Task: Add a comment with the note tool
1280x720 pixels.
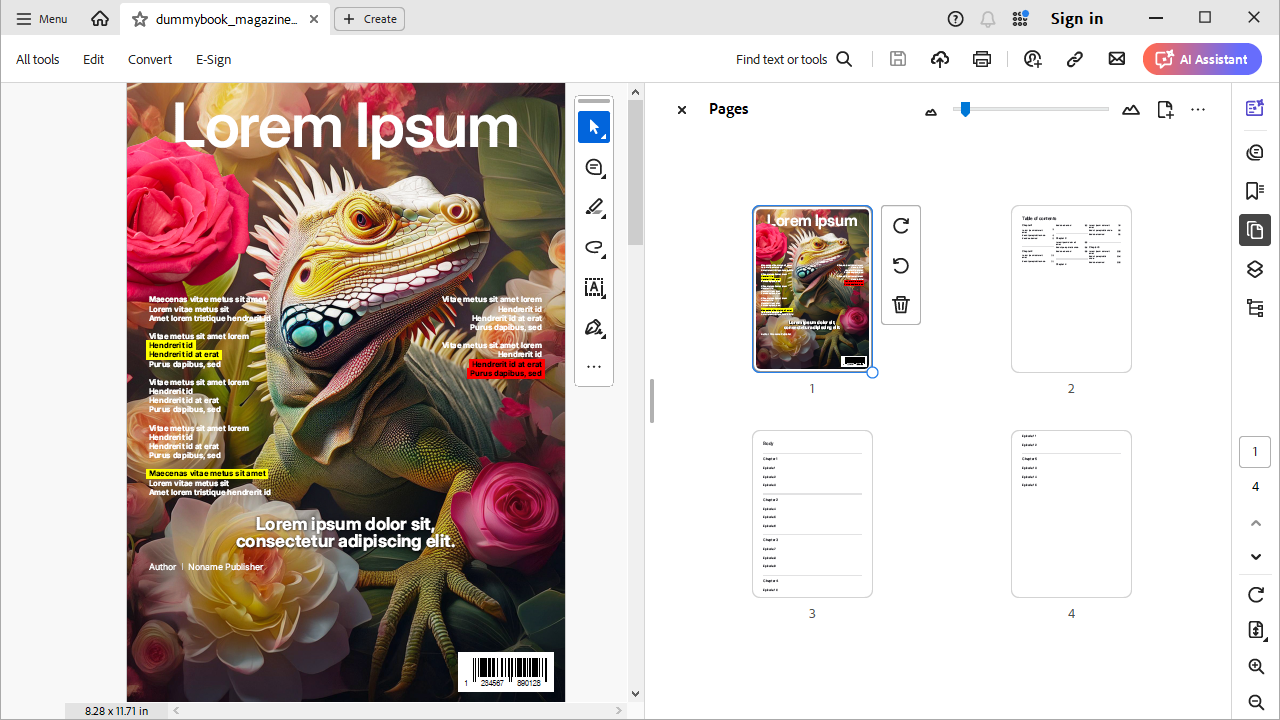Action: pos(594,167)
